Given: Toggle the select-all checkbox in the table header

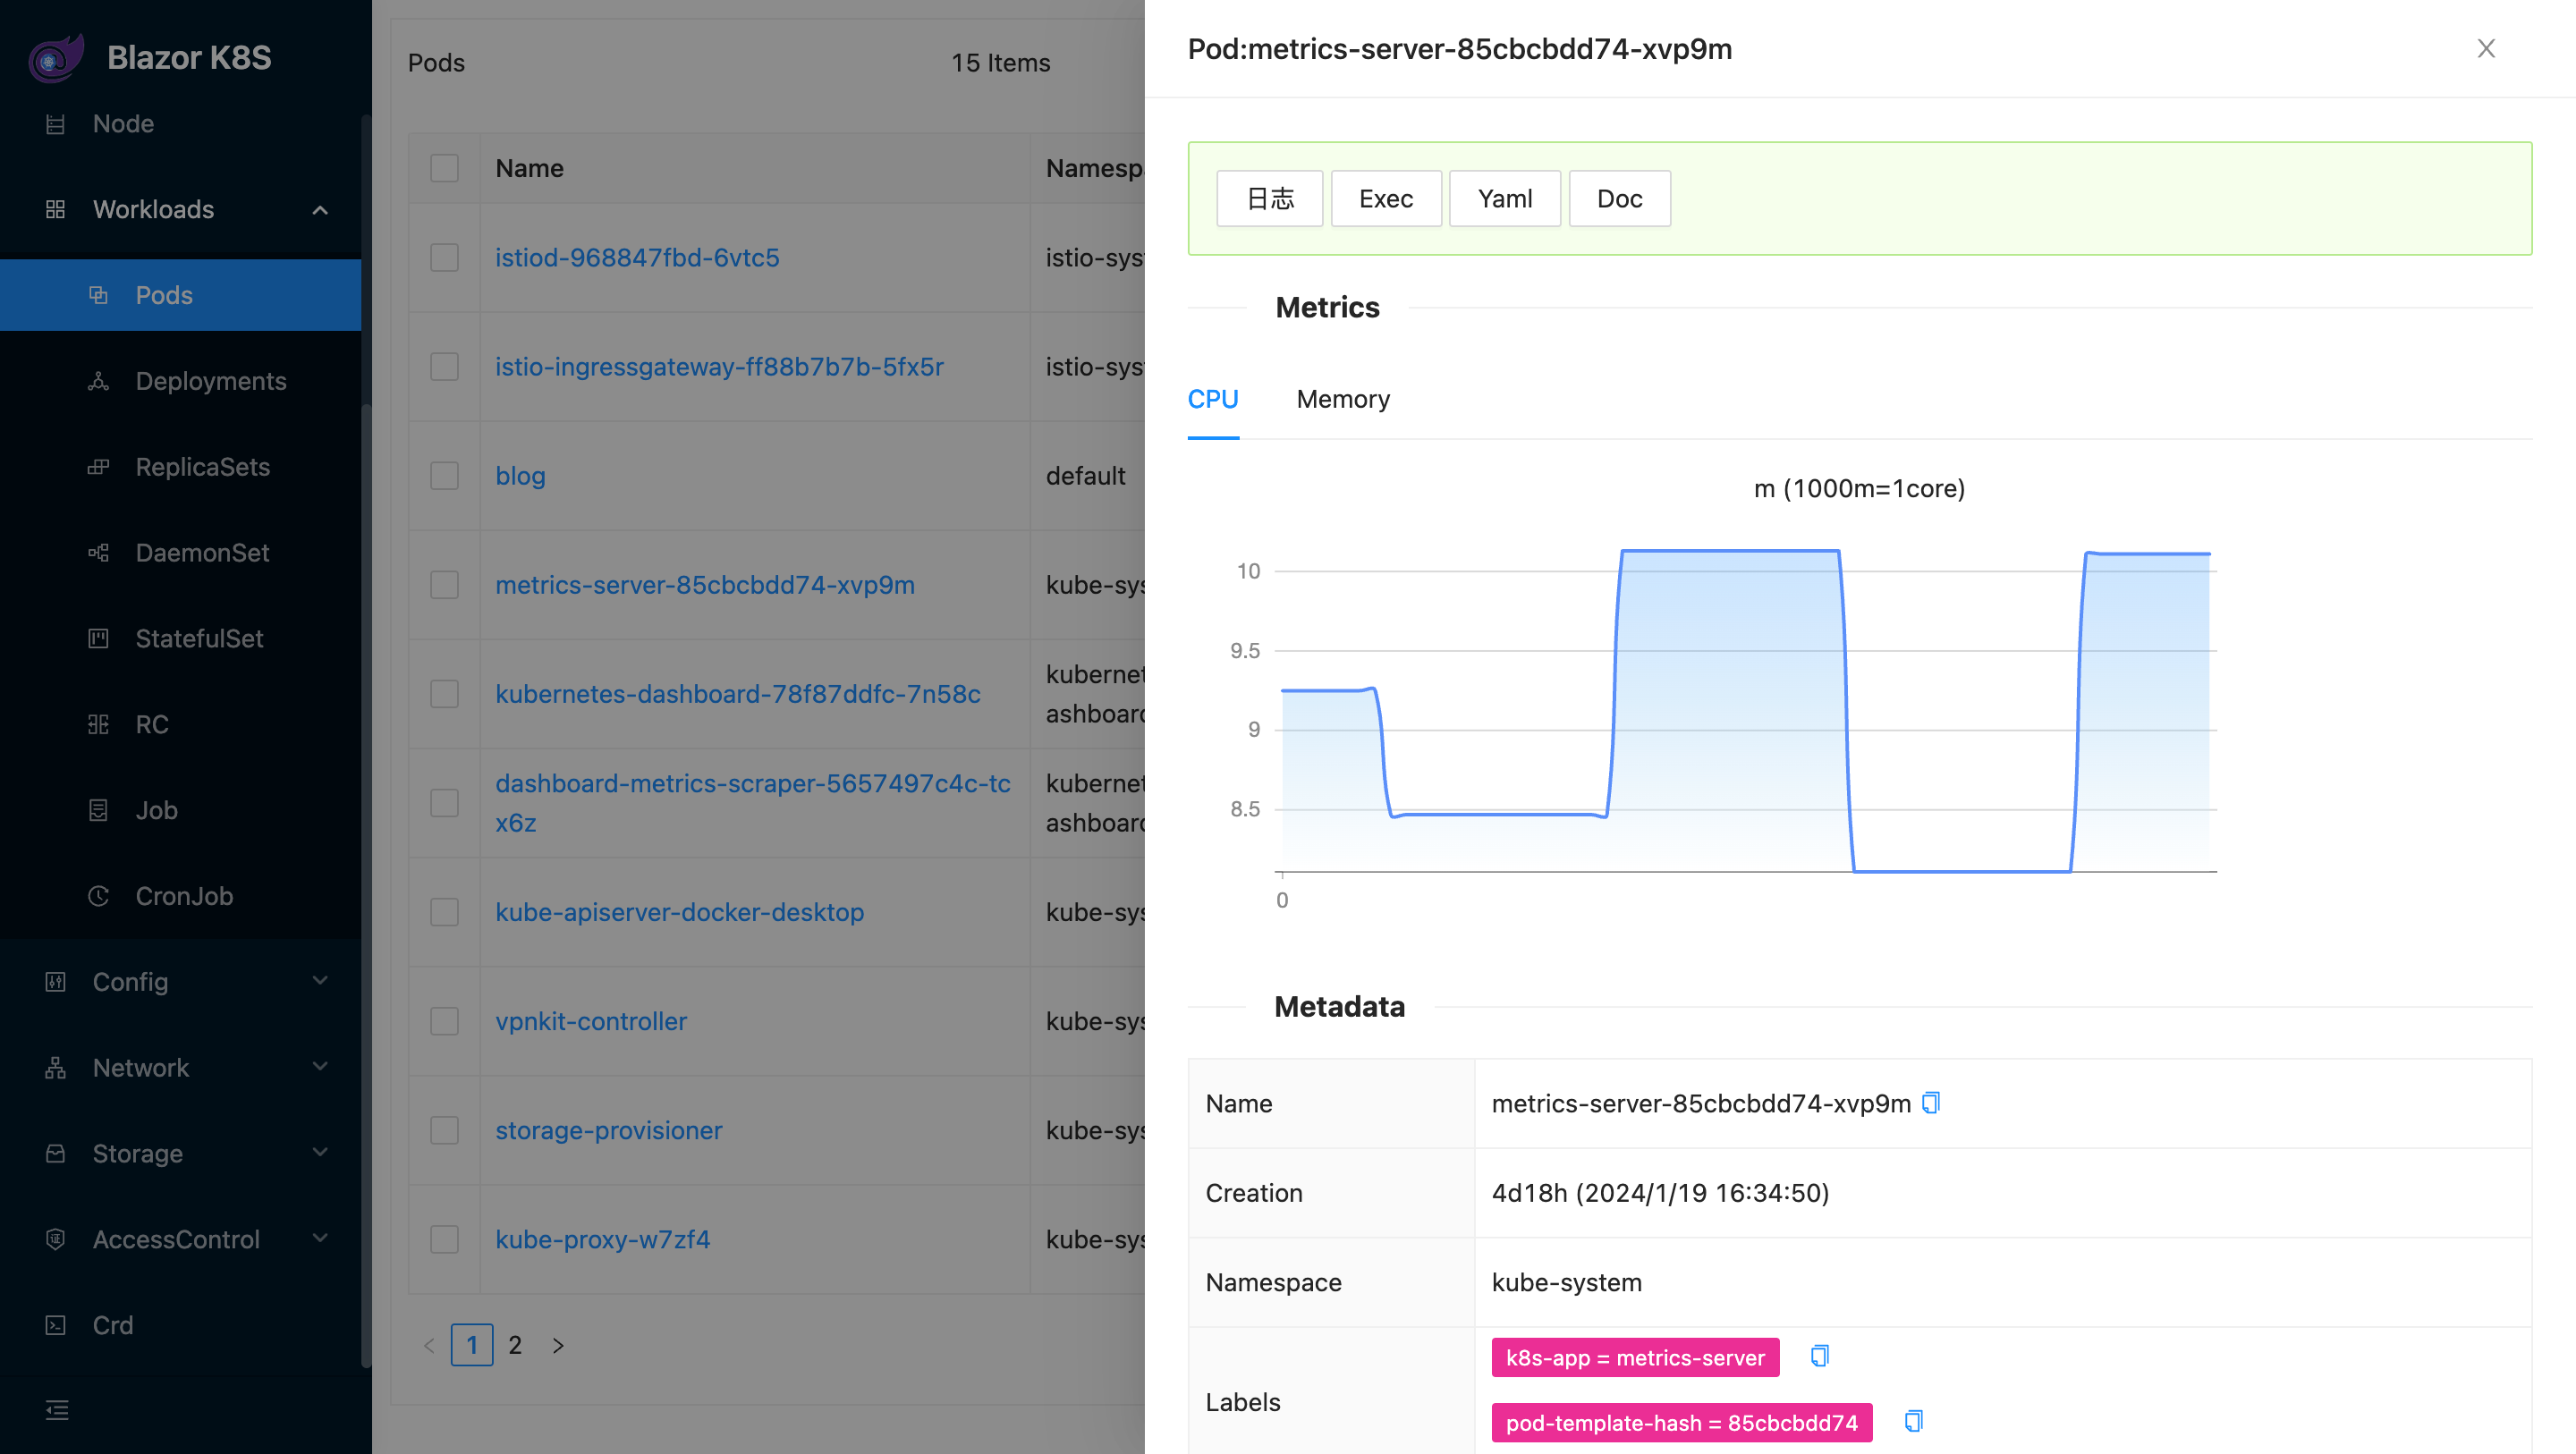Looking at the screenshot, I should click(444, 168).
